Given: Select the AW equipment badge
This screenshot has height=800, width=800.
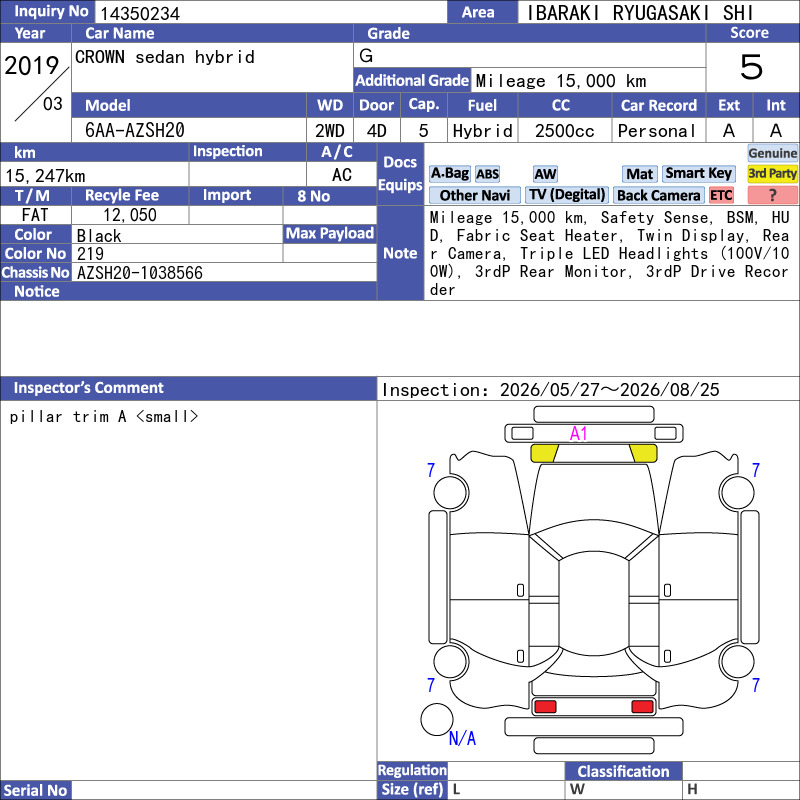Looking at the screenshot, I should (x=545, y=174).
